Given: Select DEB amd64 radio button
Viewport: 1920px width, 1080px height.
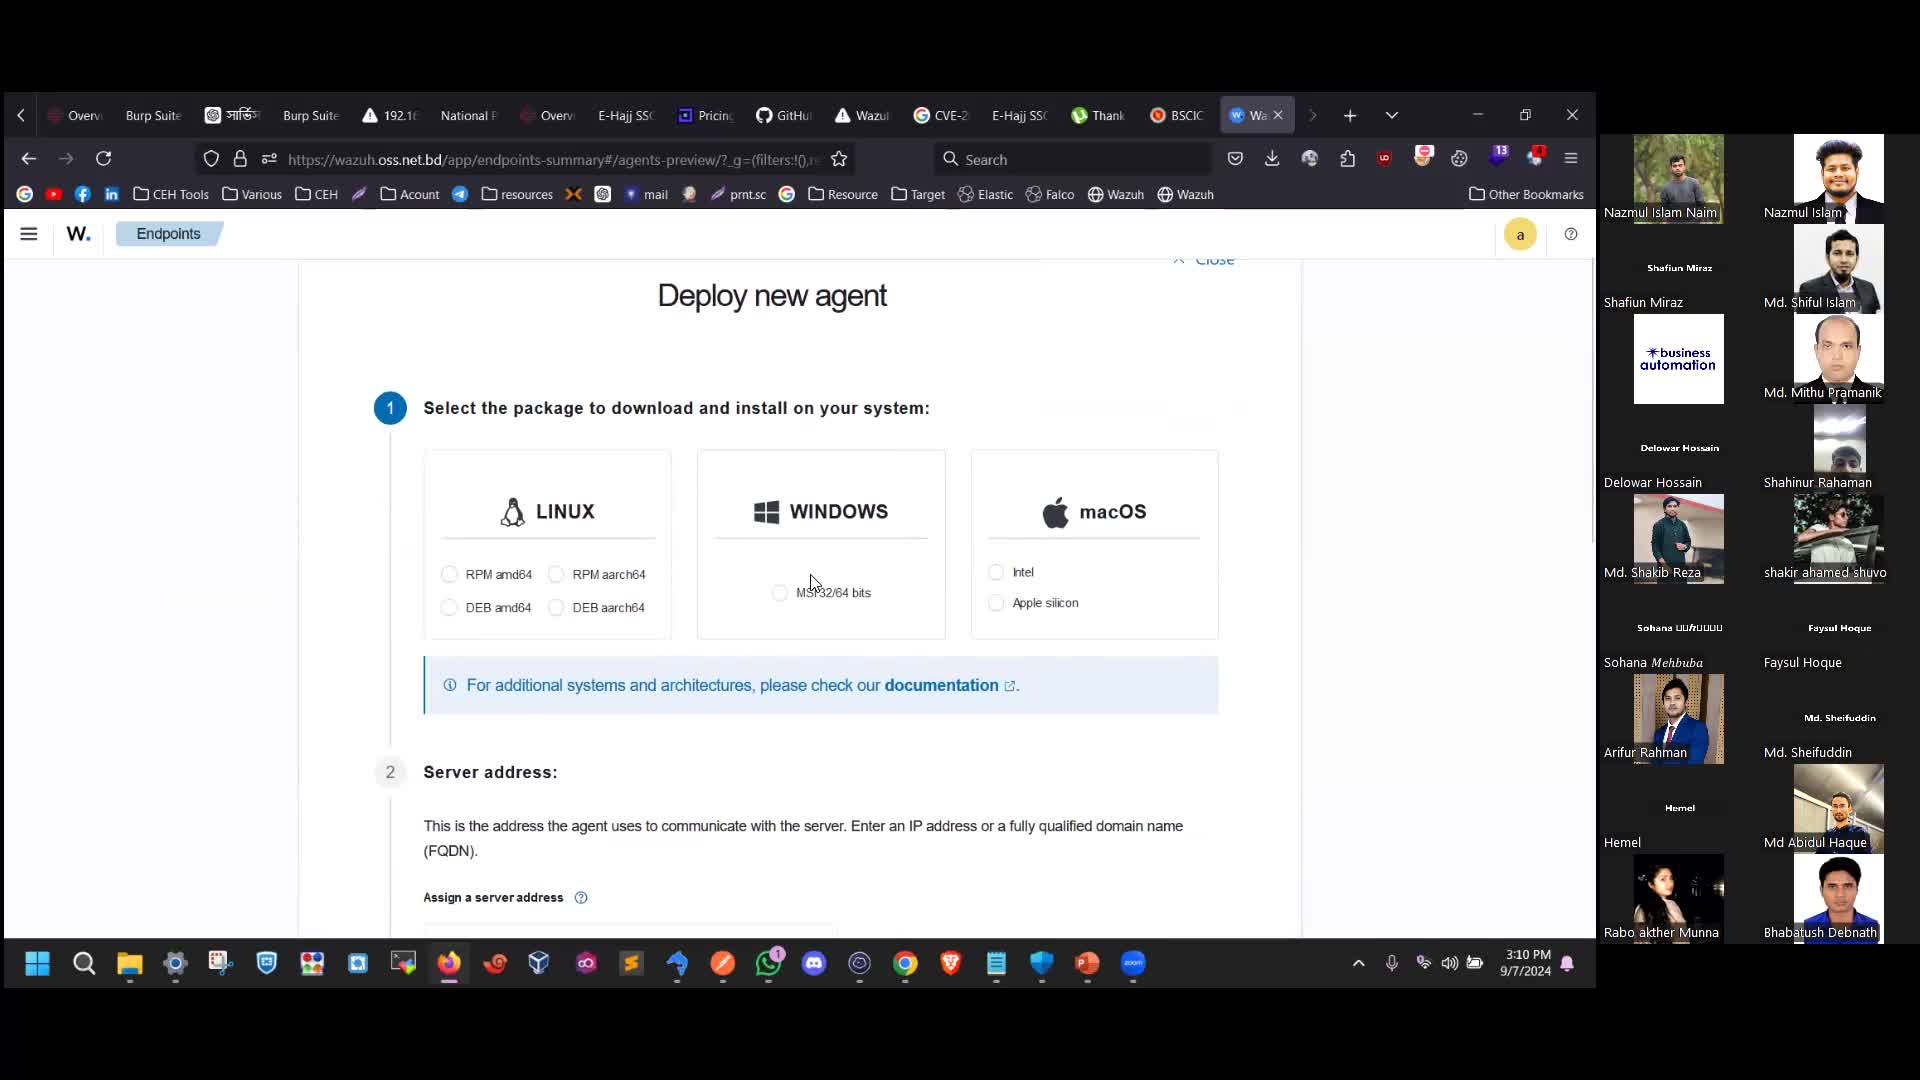Looking at the screenshot, I should pyautogui.click(x=448, y=607).
